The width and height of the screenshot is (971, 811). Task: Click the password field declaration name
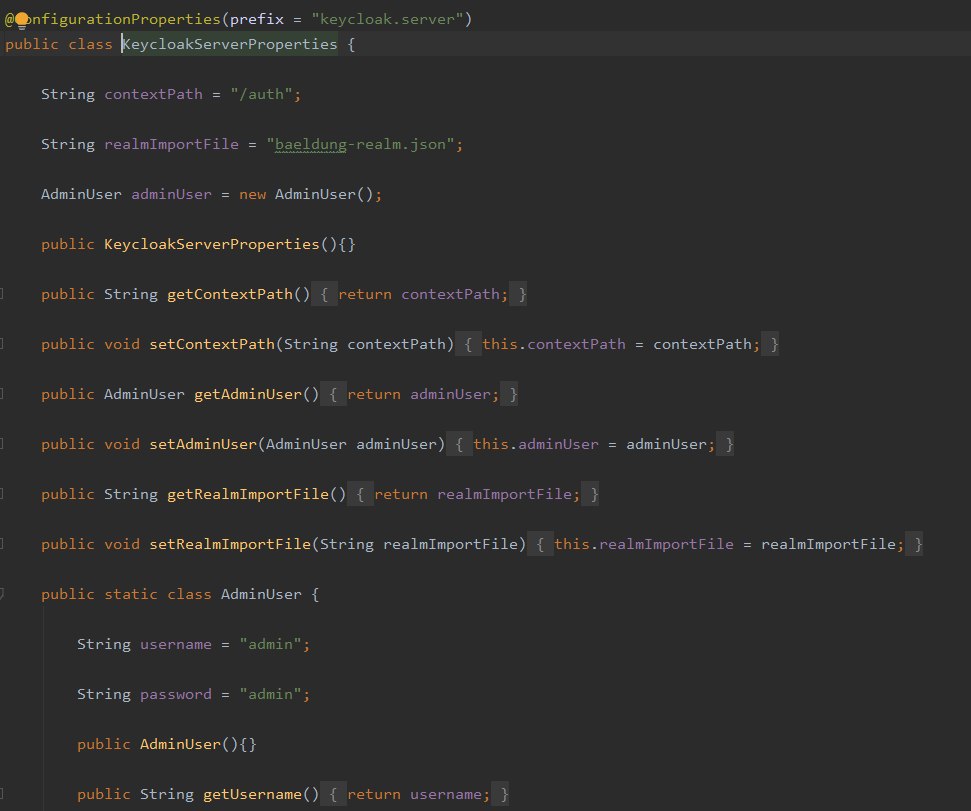pyautogui.click(x=176, y=695)
